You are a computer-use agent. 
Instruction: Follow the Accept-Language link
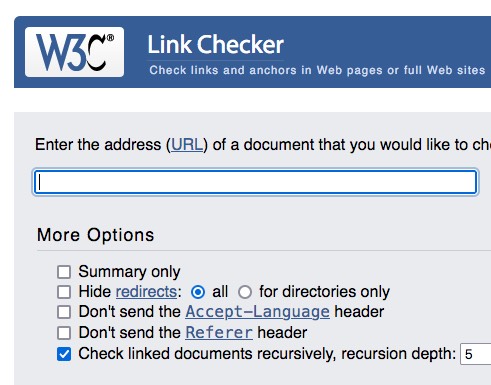pyautogui.click(x=258, y=312)
